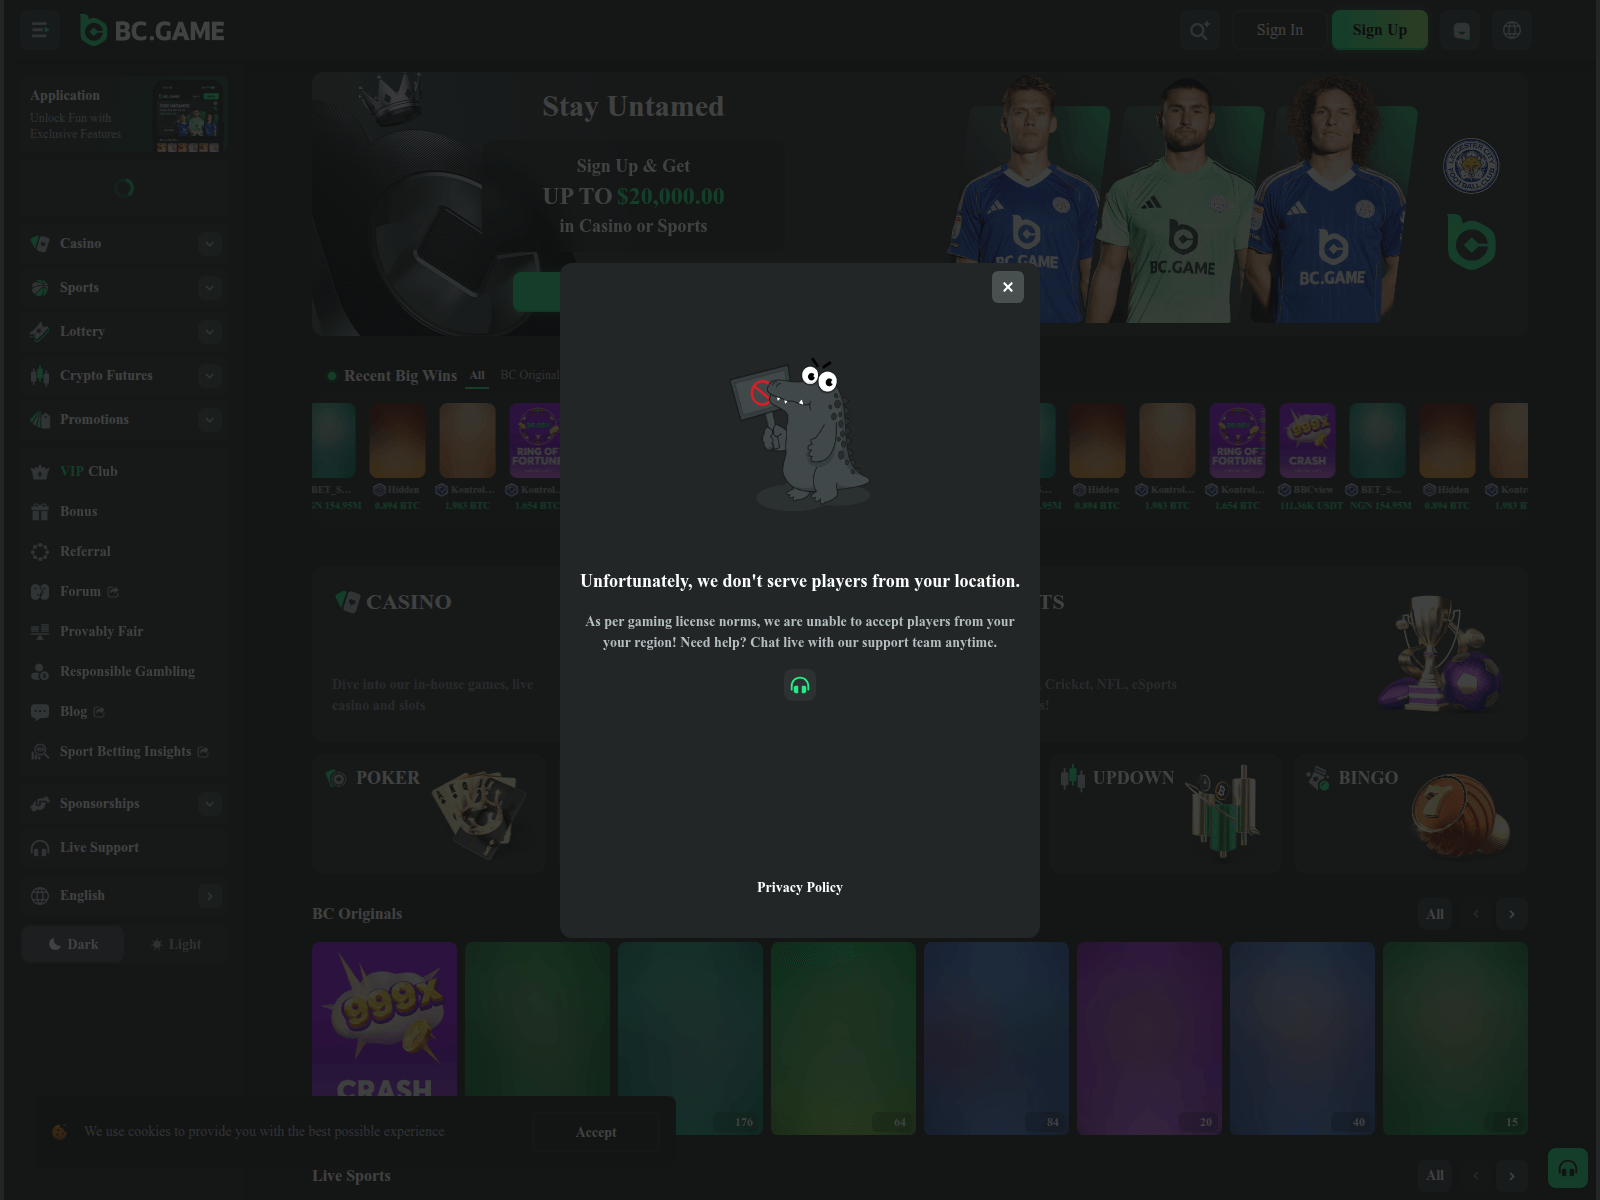This screenshot has width=1600, height=1200.
Task: Select the All tab in Recent Big Wins
Action: point(477,376)
